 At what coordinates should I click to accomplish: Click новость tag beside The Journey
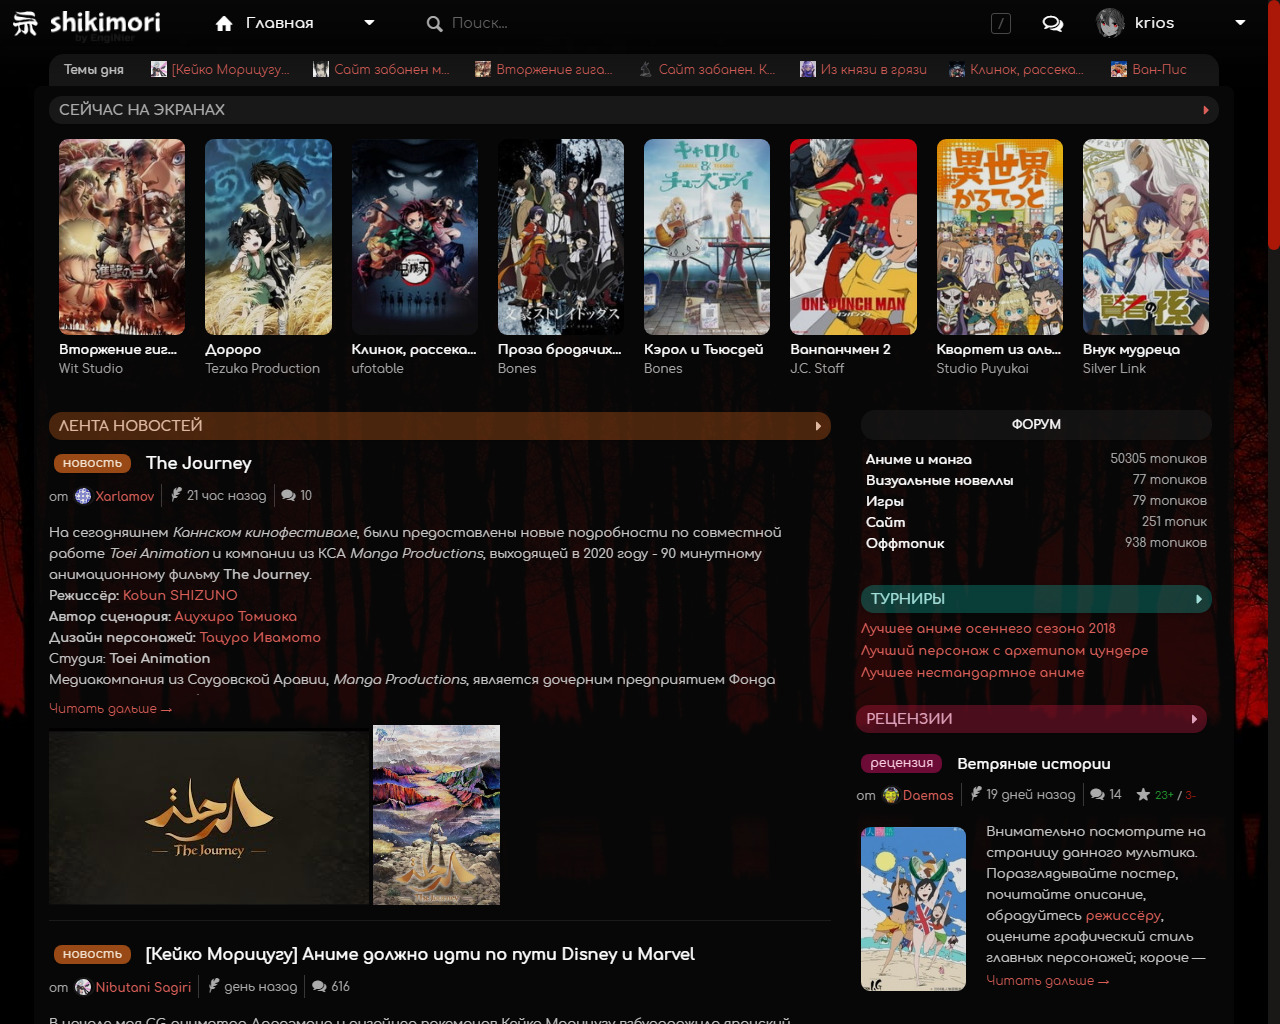[x=92, y=463]
